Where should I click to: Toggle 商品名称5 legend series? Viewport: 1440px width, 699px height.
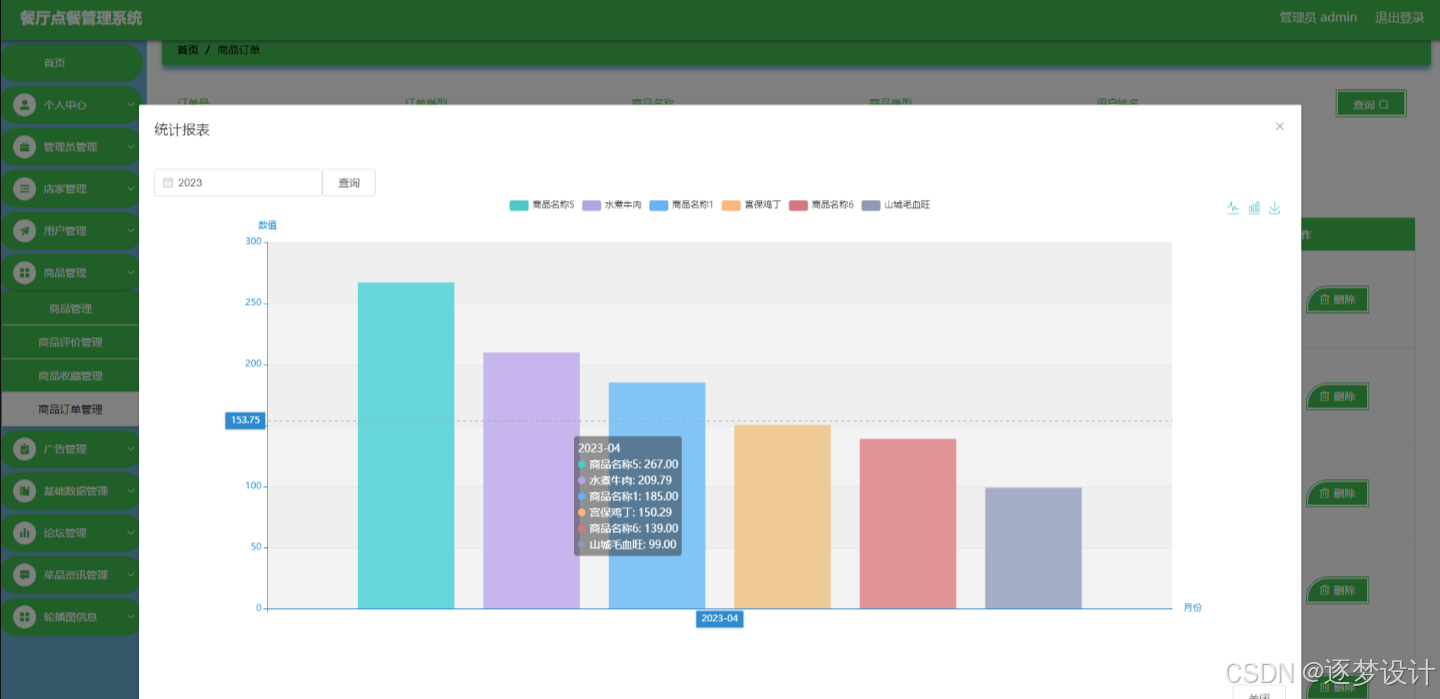click(x=541, y=205)
